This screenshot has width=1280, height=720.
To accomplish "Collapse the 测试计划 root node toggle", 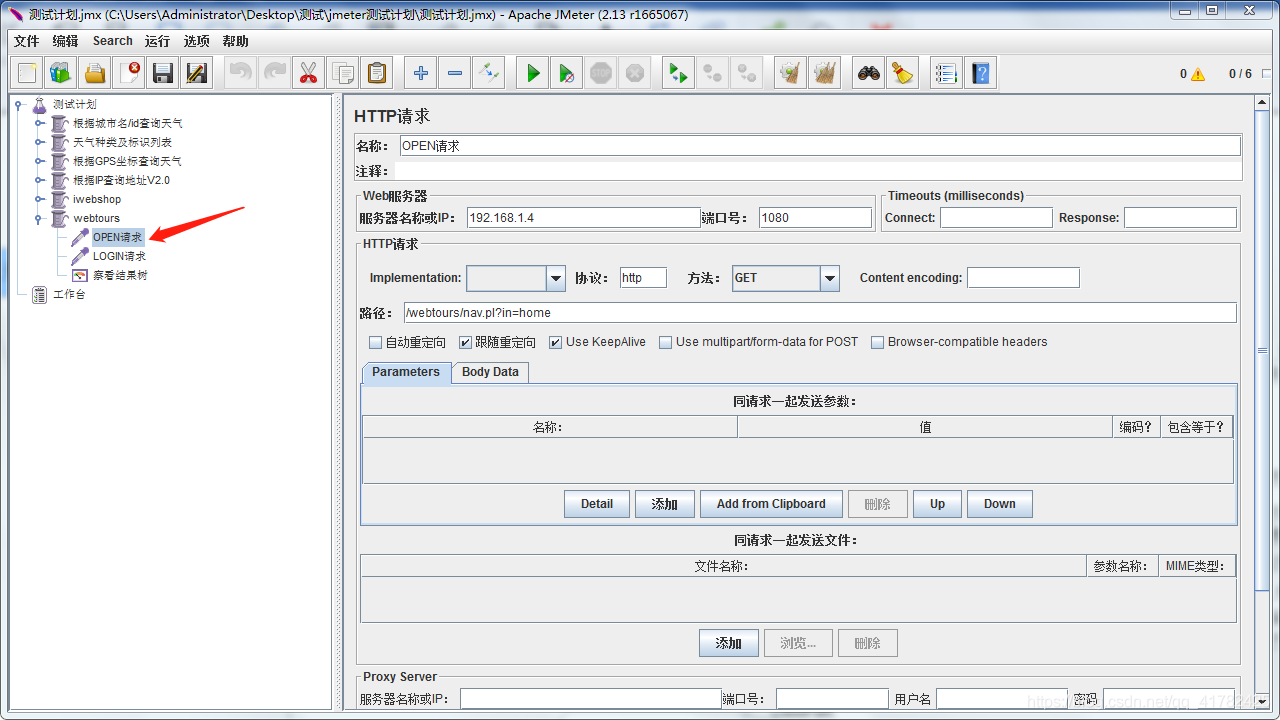I will click(x=19, y=104).
